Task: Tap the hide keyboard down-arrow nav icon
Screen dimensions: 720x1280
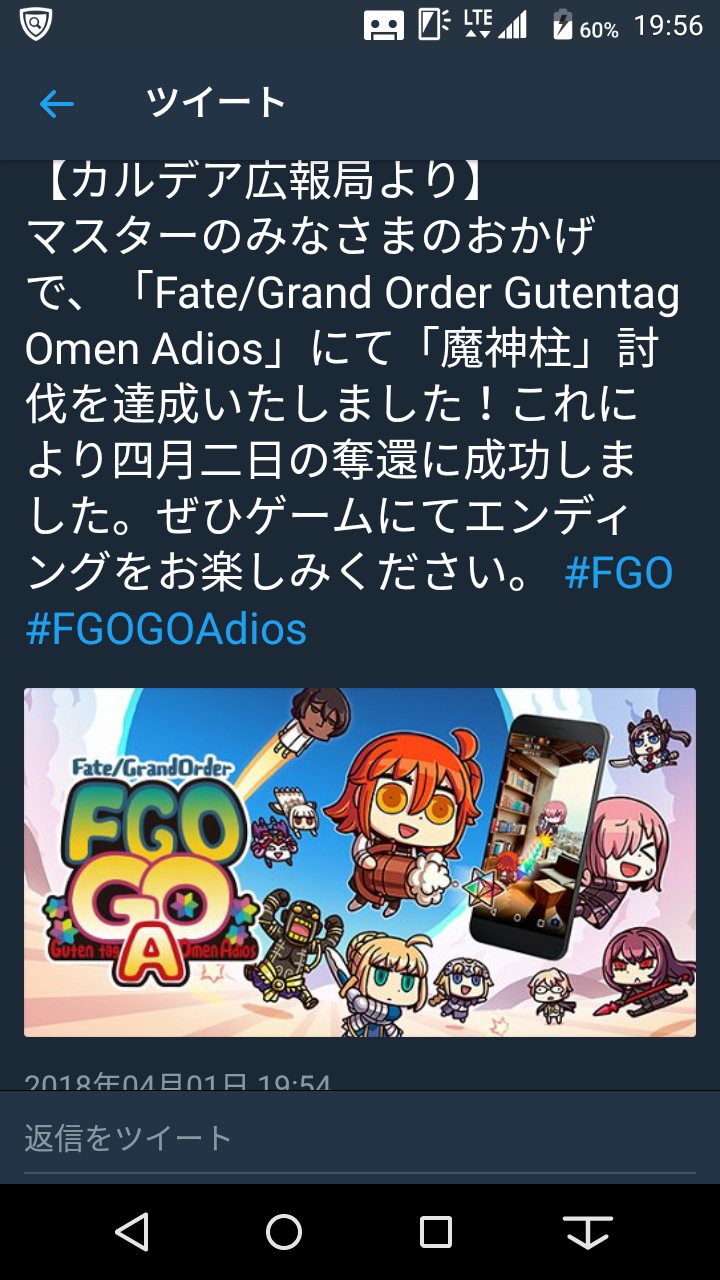Action: (x=588, y=1232)
